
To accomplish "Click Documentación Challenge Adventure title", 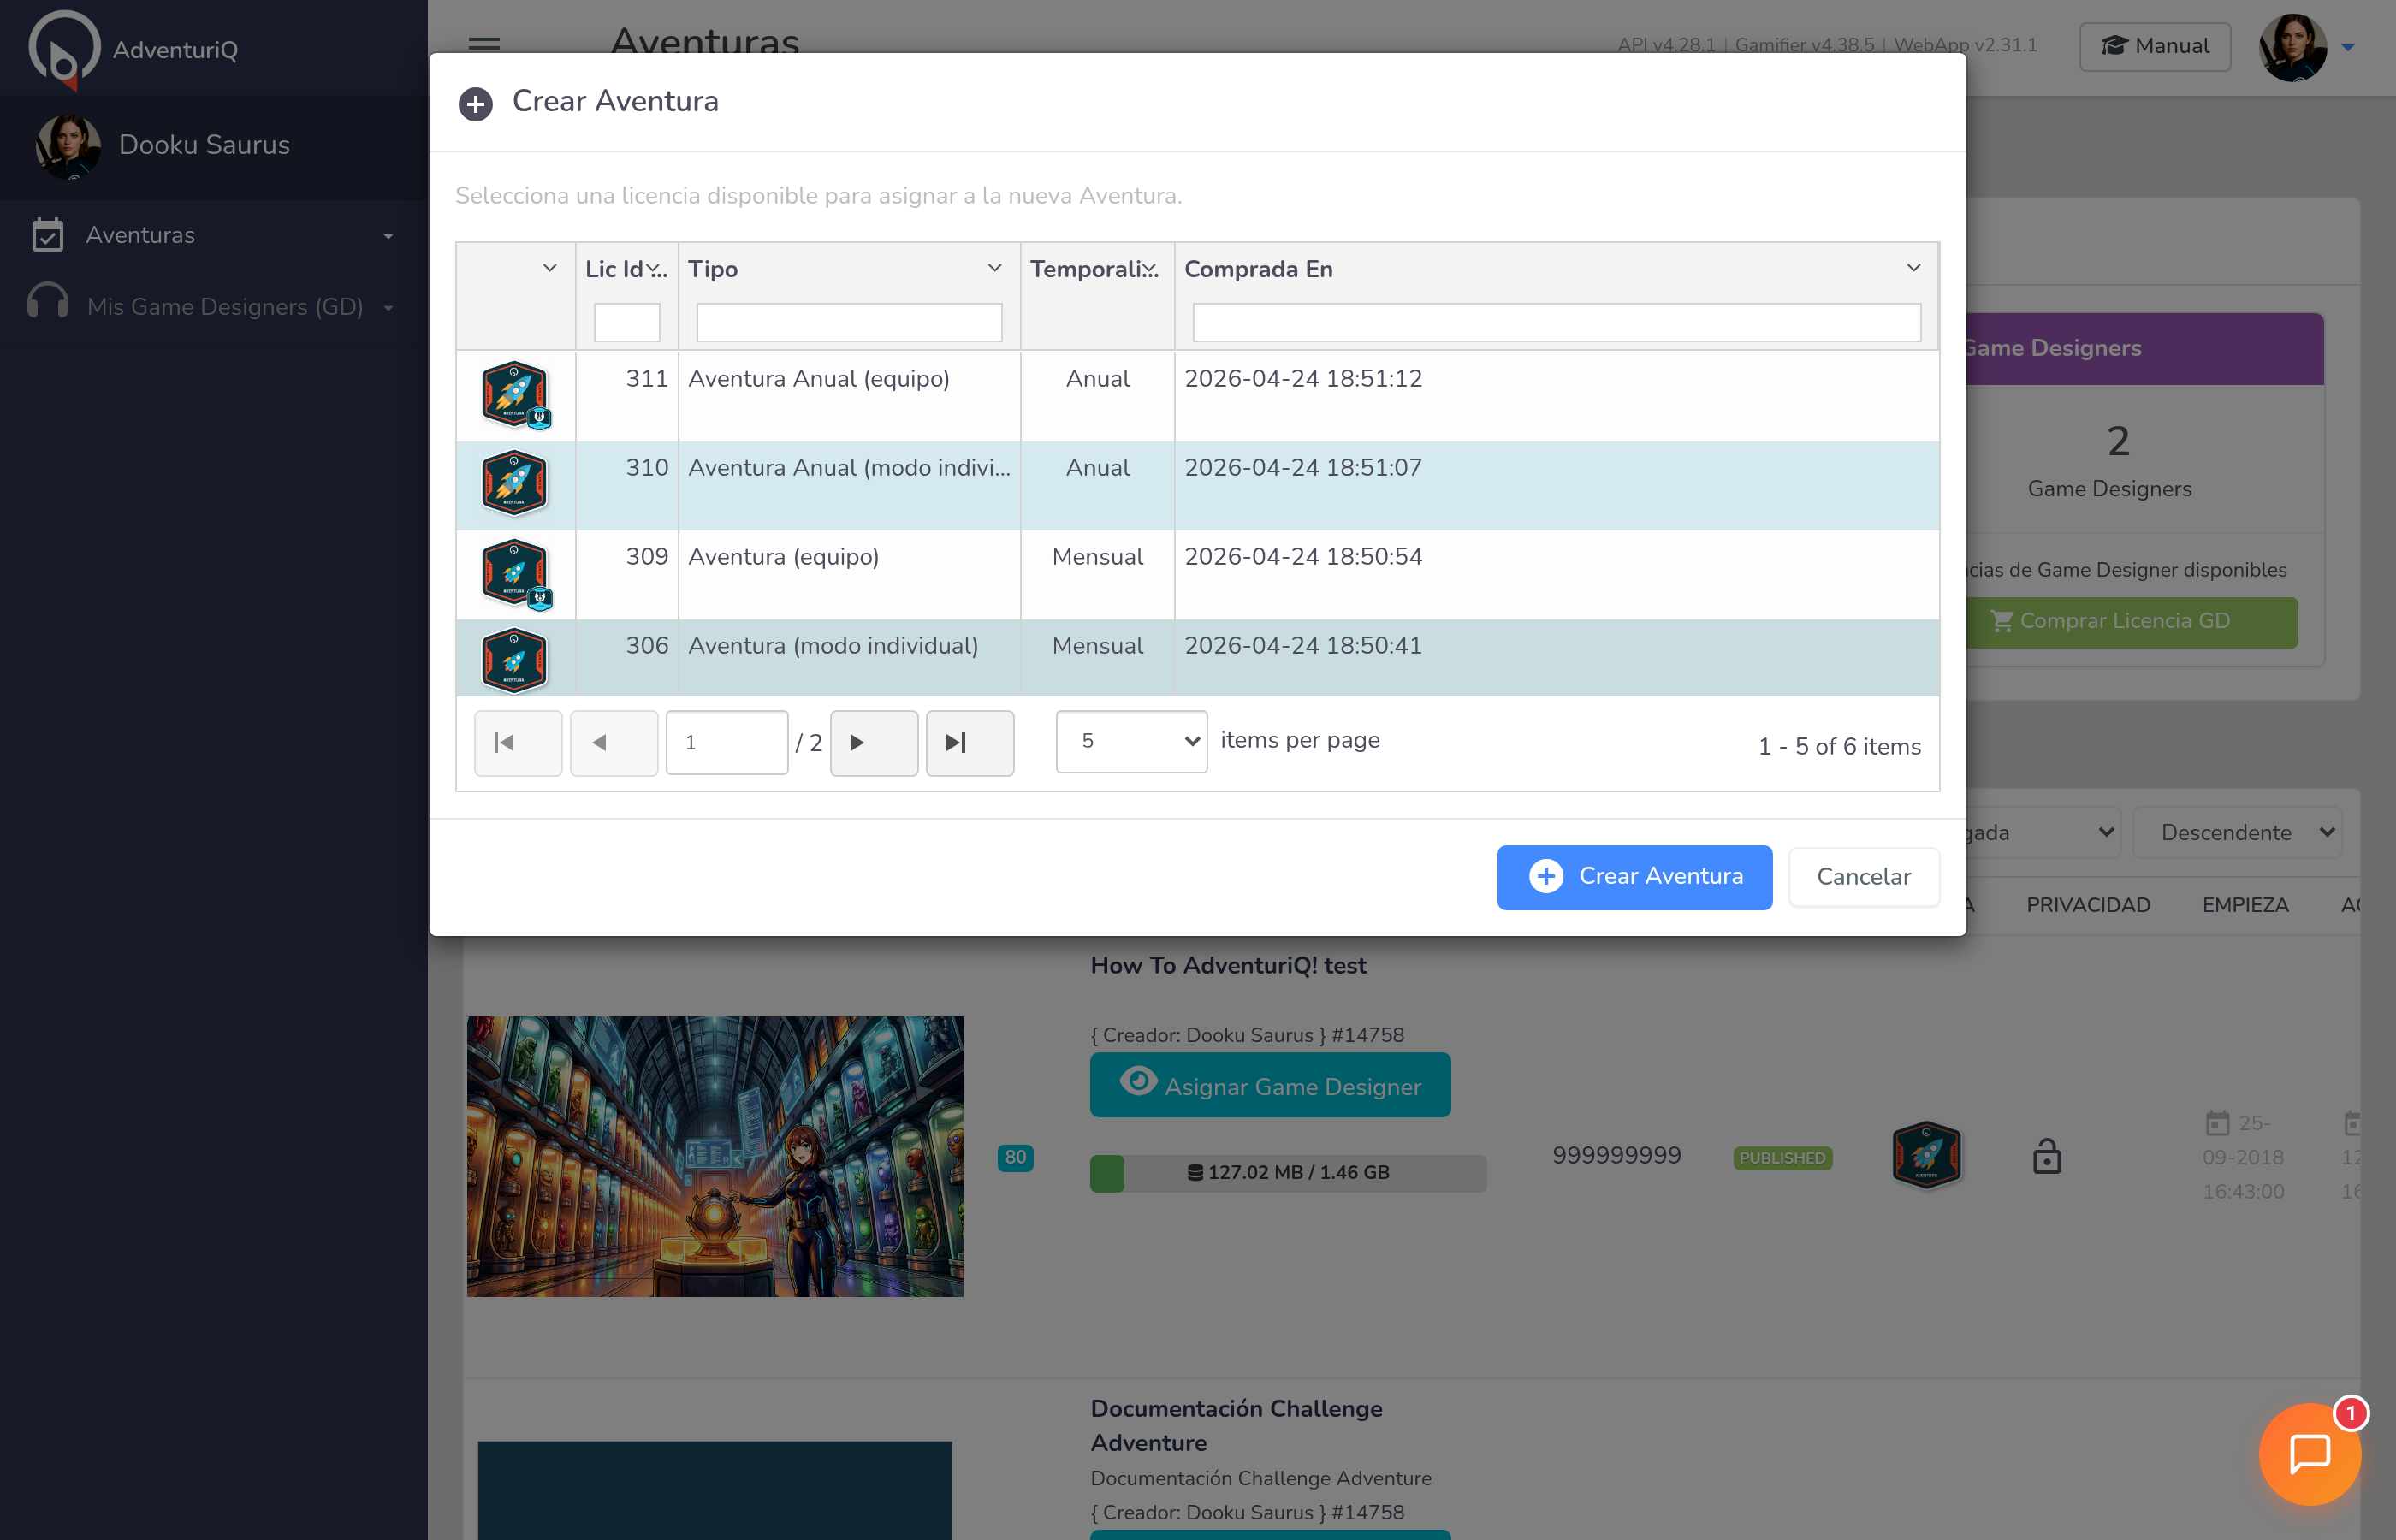I will (1236, 1425).
